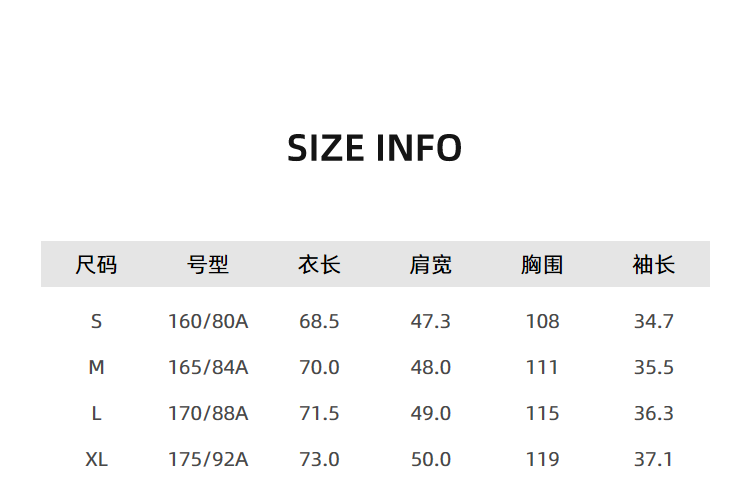The image size is (750, 482).
Task: Click the 165/84A model cell
Action: 208,367
